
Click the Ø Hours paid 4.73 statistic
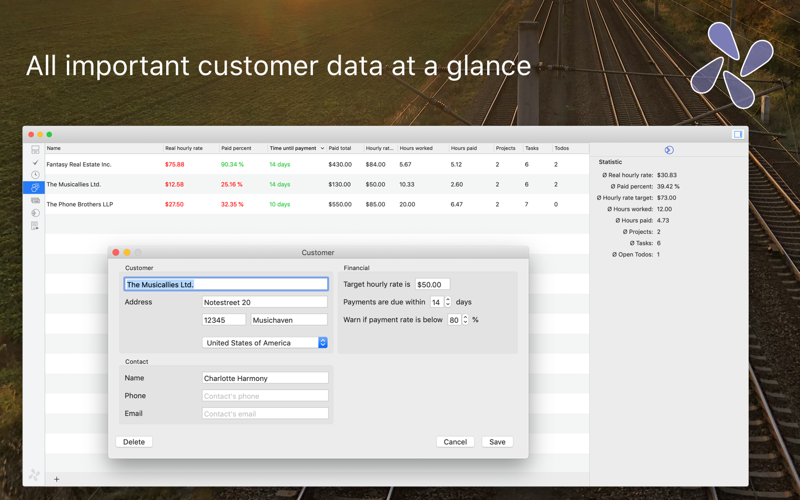tap(642, 220)
